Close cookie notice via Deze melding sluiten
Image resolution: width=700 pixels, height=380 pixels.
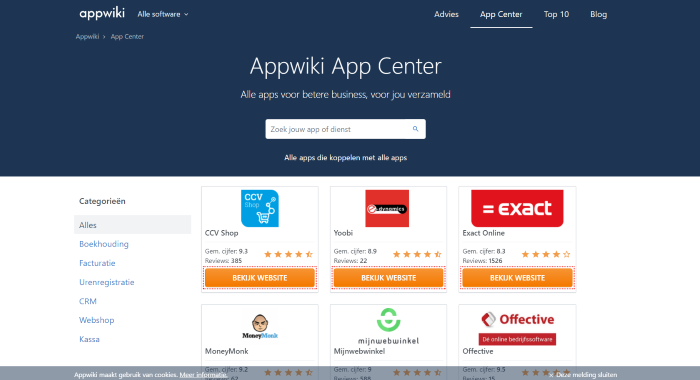(583, 375)
